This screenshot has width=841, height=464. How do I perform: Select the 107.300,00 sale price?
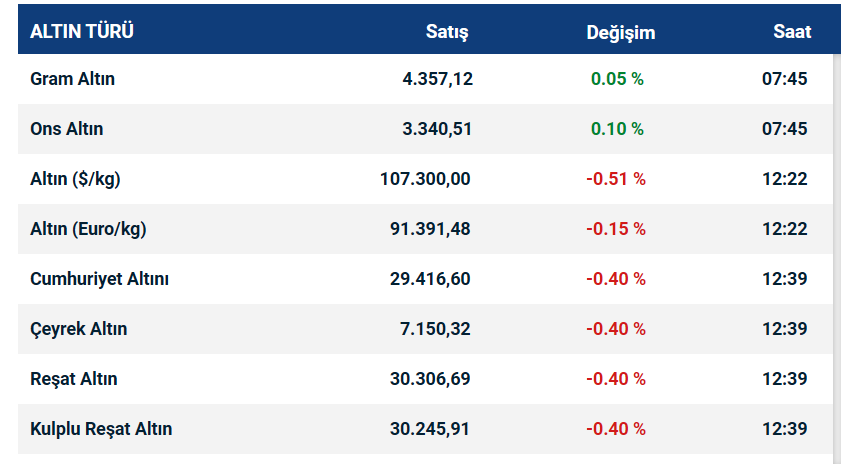coord(425,179)
